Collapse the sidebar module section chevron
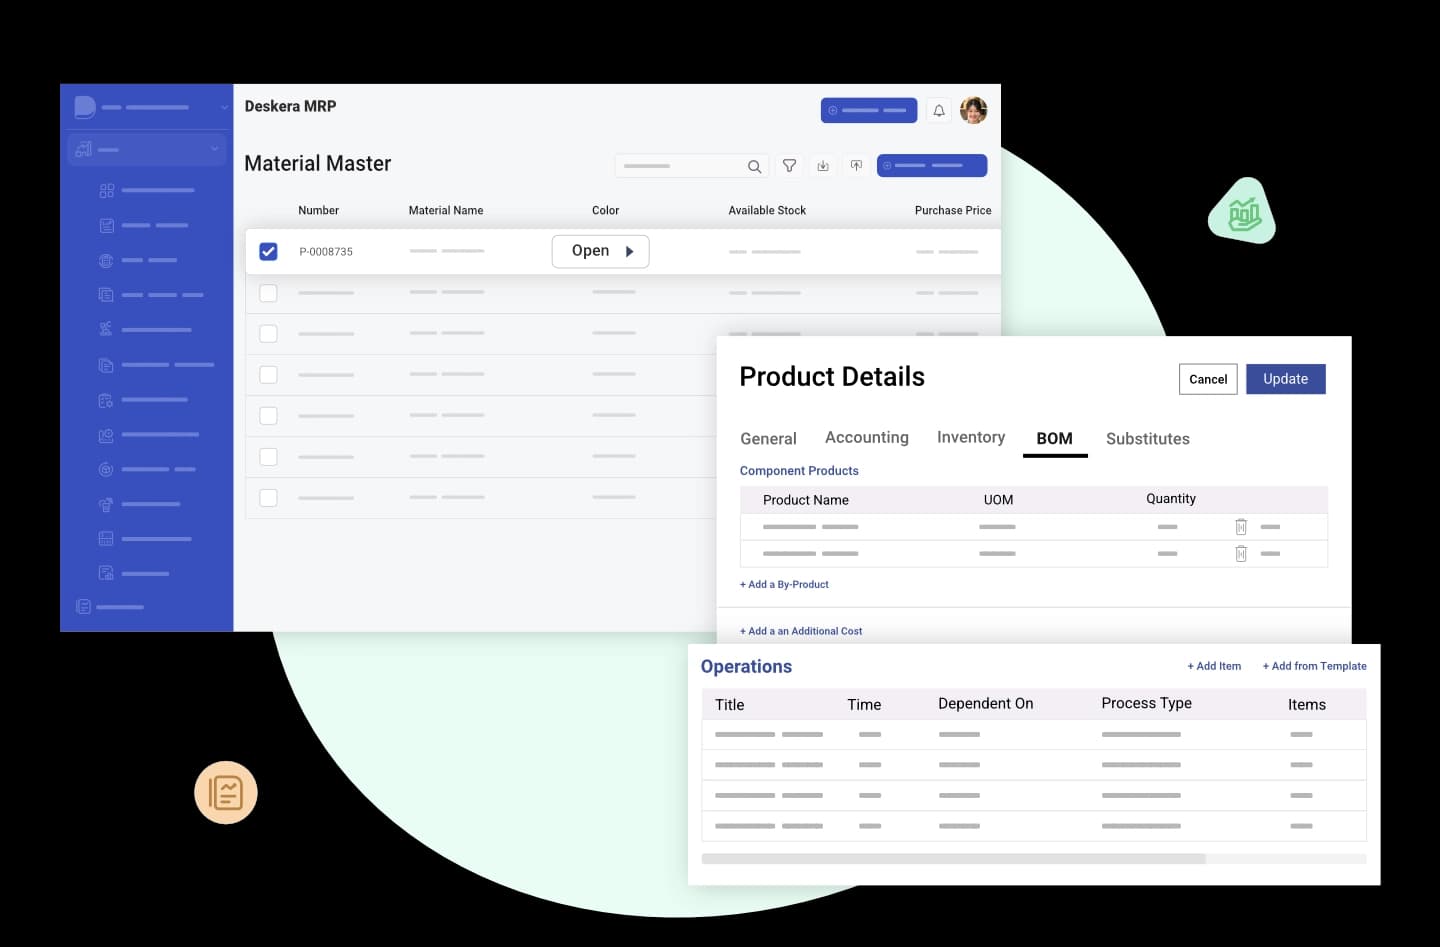 click(214, 149)
